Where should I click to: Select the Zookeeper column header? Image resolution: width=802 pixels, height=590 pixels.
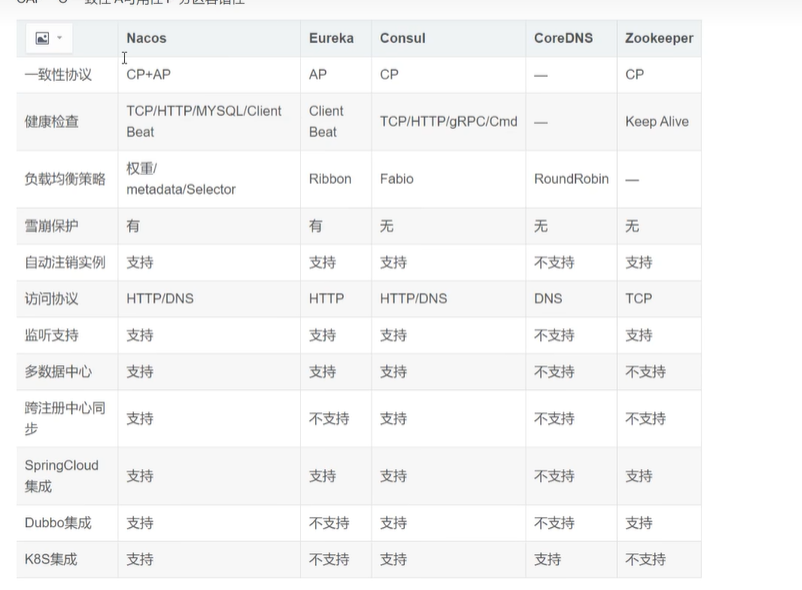[659, 38]
